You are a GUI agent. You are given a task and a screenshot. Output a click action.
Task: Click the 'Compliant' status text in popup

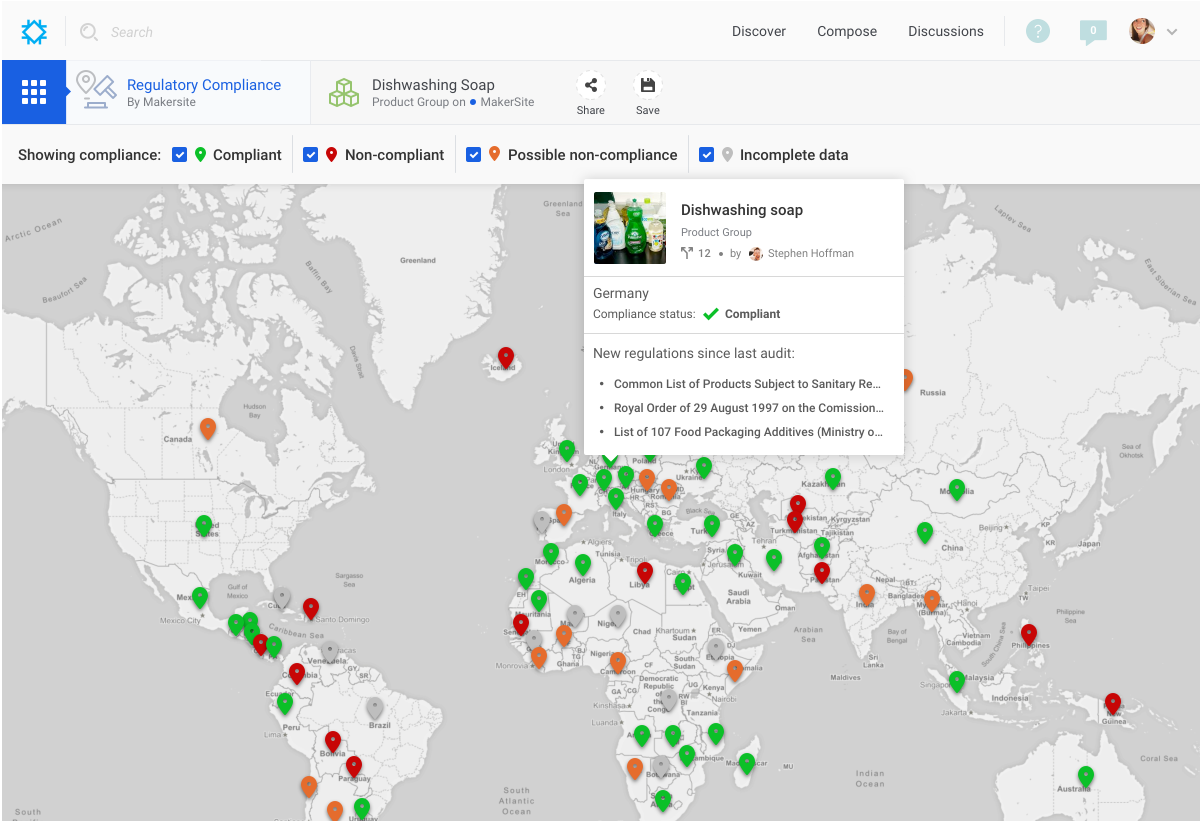click(x=753, y=314)
